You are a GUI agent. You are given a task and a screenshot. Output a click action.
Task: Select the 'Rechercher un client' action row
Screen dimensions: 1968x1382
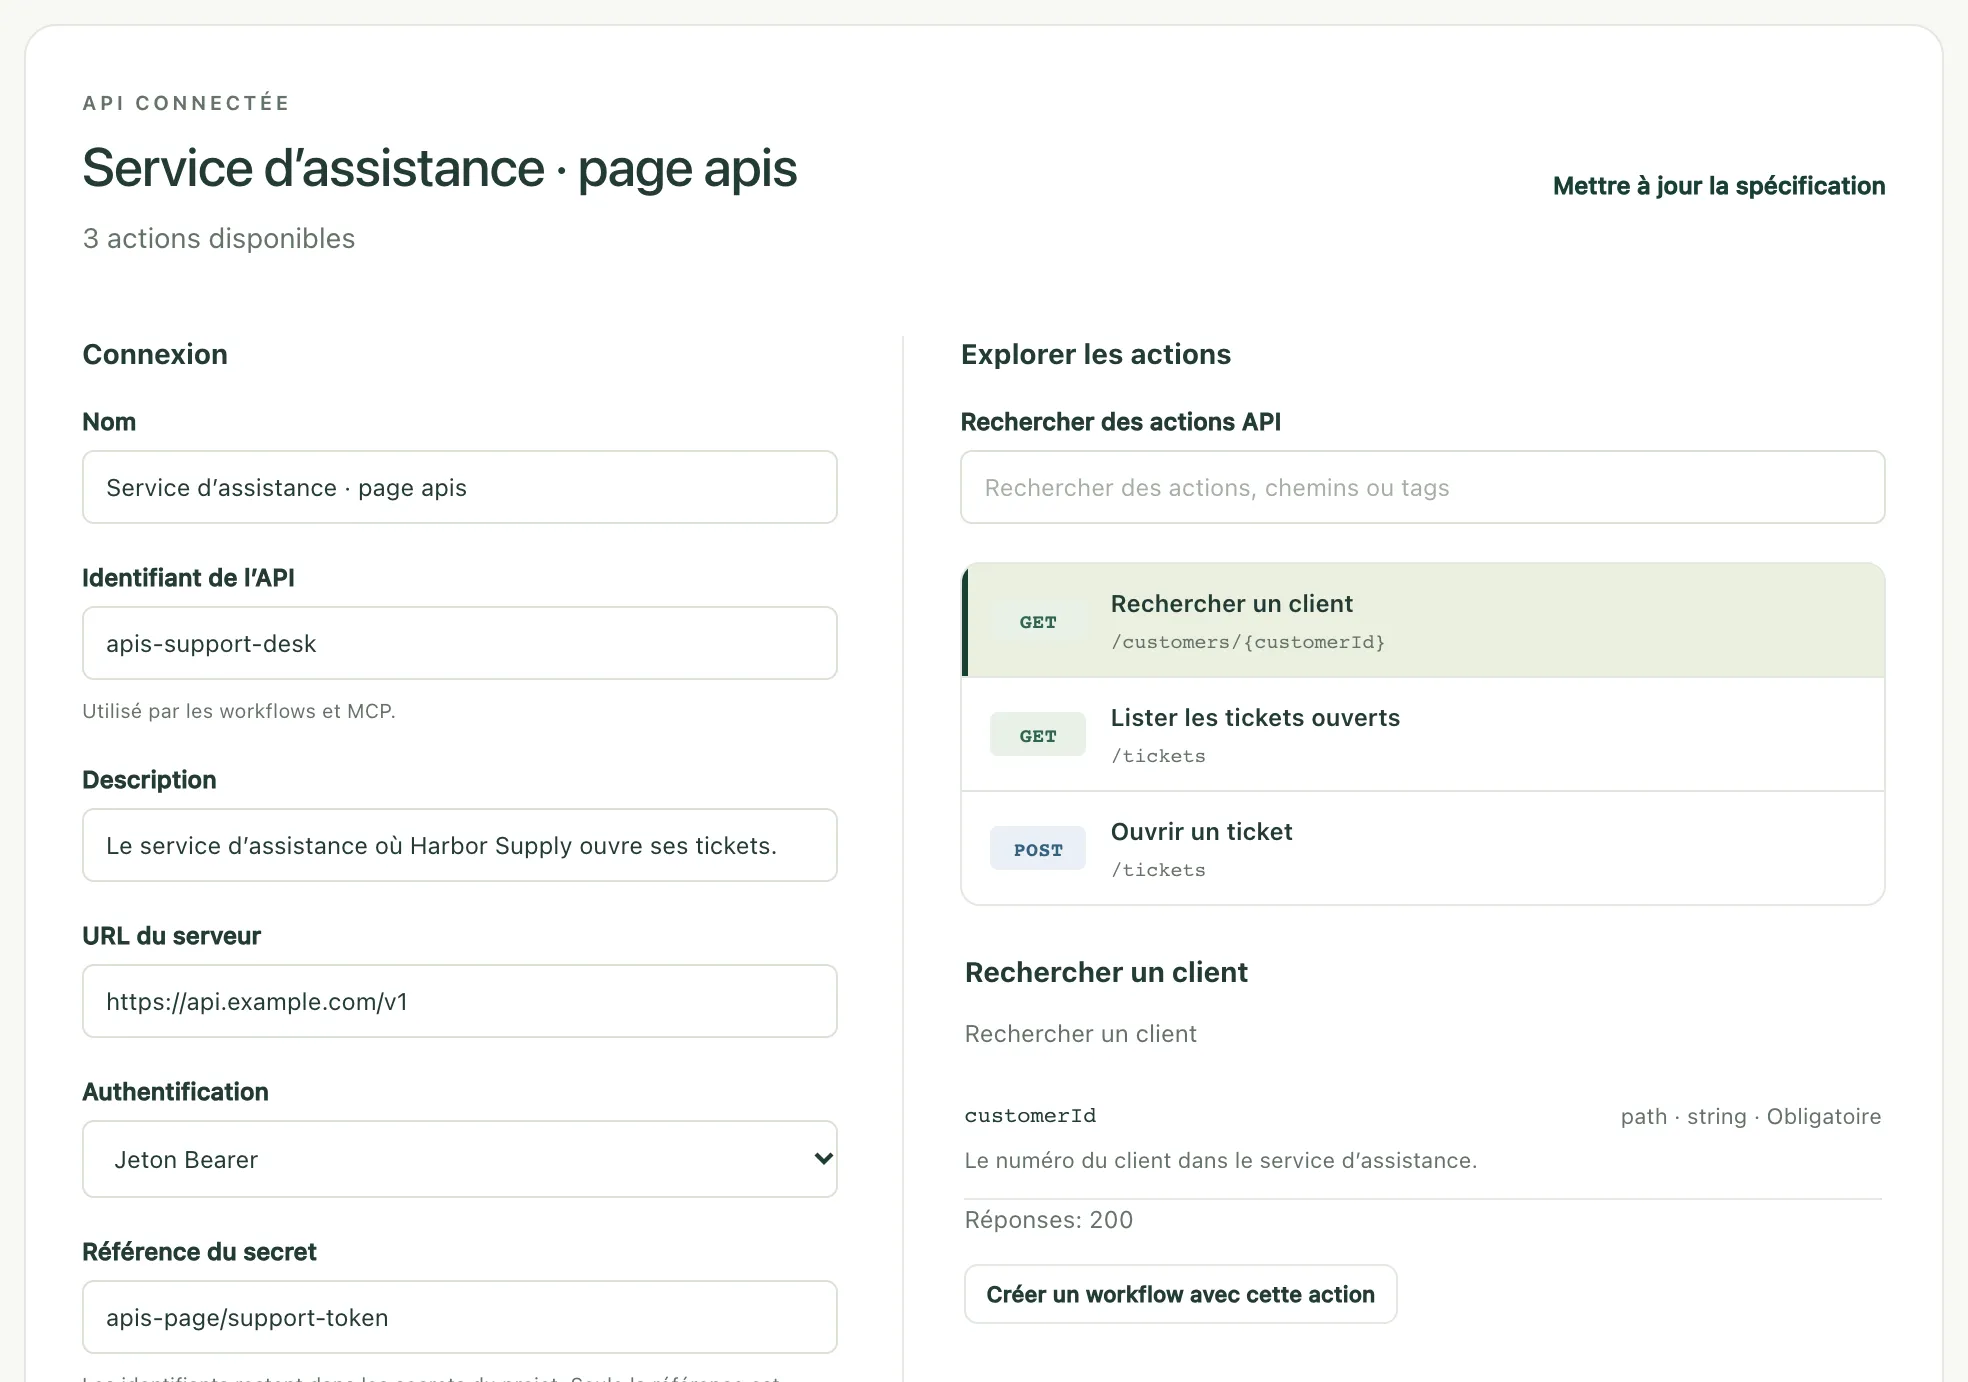[x=1422, y=621]
